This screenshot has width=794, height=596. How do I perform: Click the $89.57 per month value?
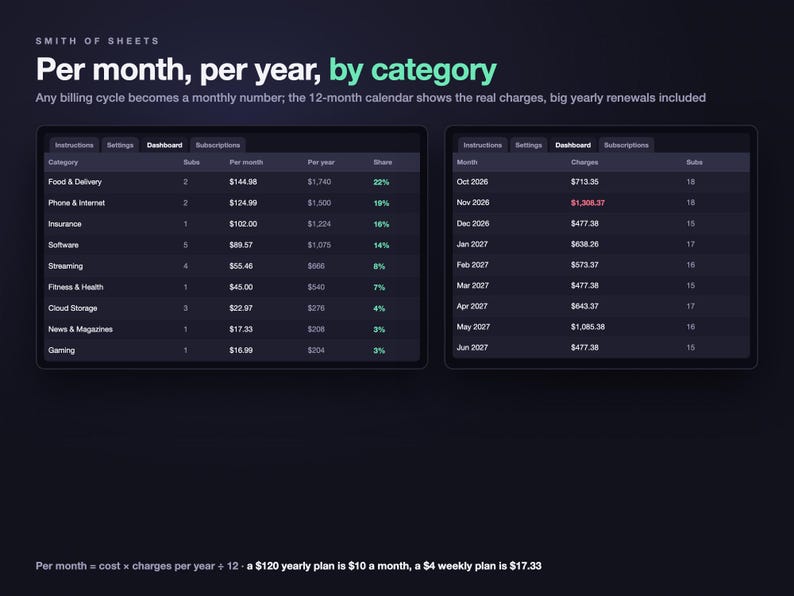[x=241, y=245]
